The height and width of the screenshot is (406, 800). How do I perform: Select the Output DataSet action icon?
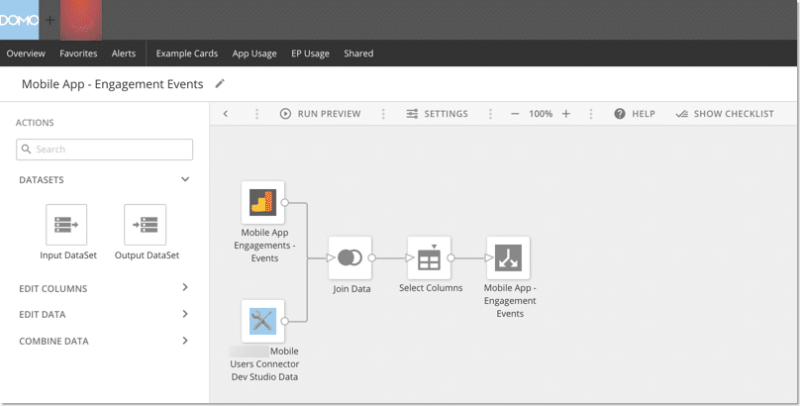145,225
